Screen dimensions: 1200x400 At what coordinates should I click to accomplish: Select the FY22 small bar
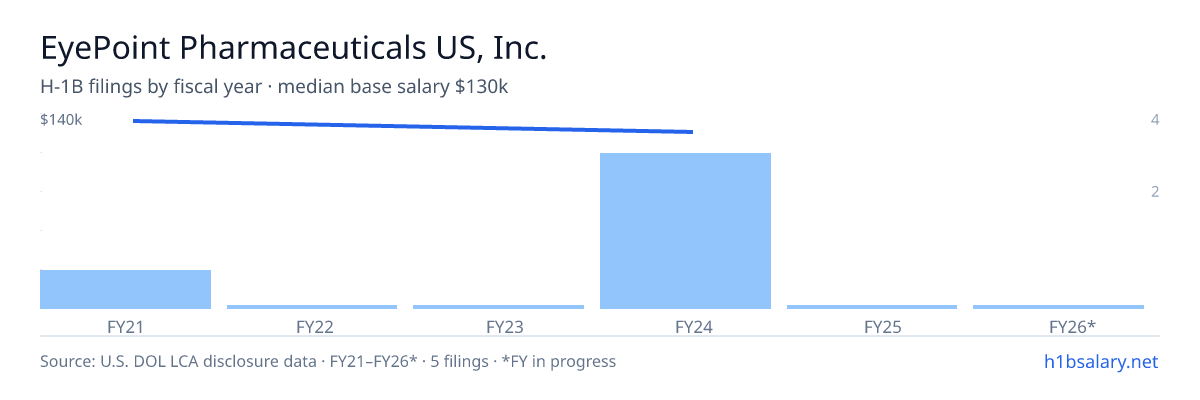coord(312,307)
